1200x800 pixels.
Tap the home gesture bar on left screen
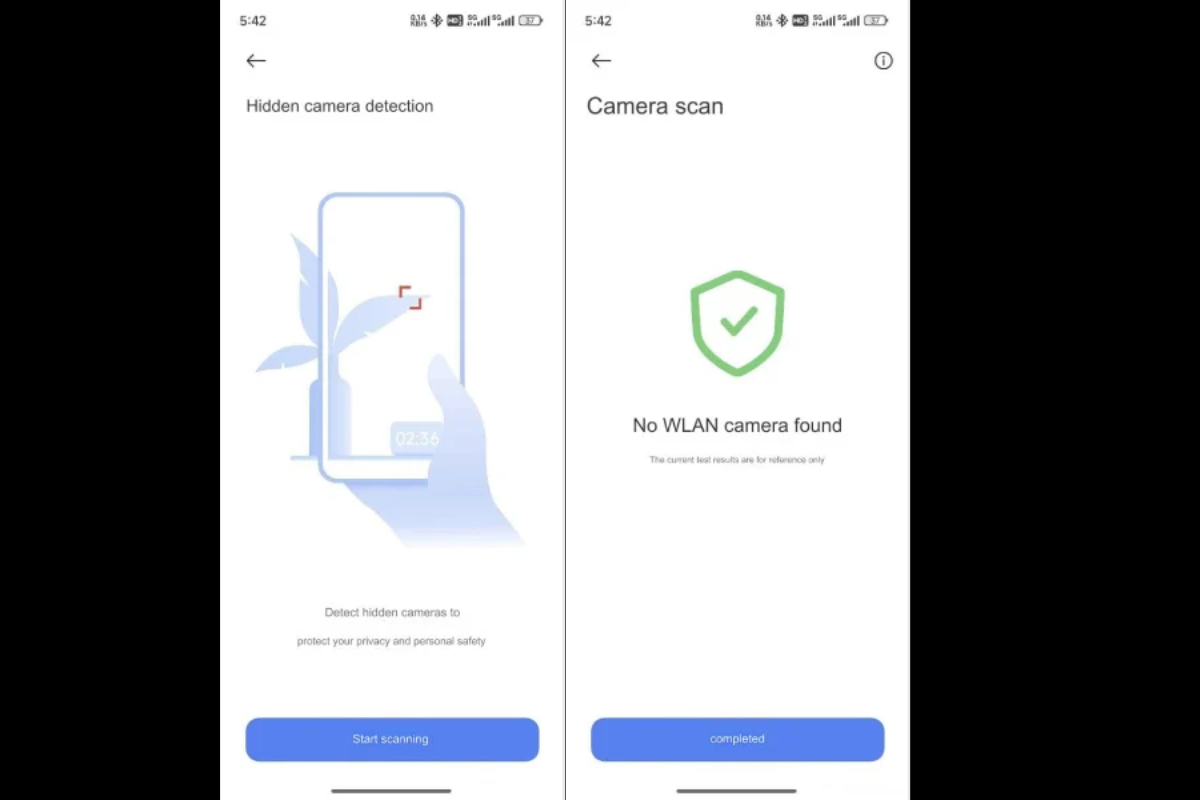(x=392, y=791)
